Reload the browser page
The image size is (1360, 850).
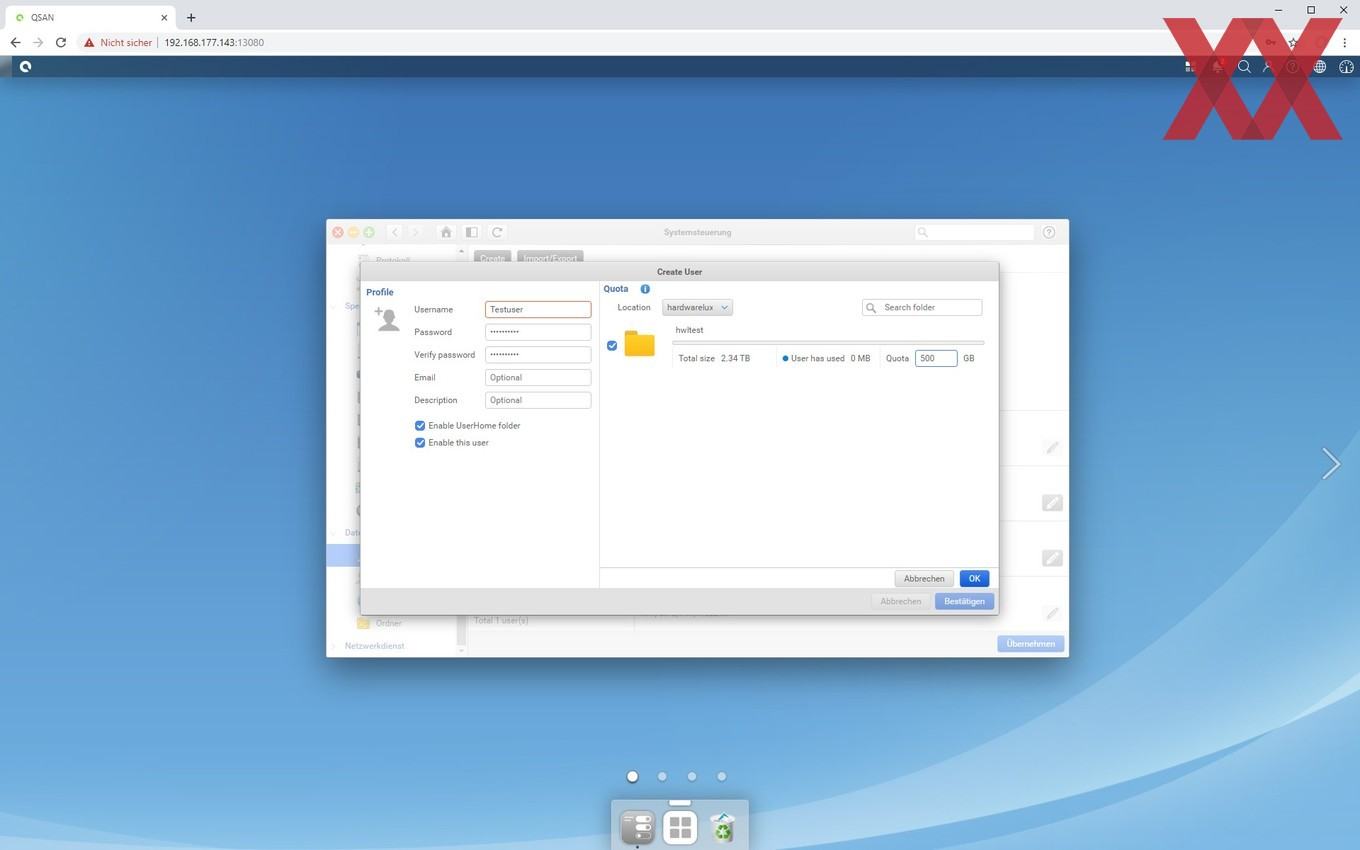pyautogui.click(x=61, y=43)
